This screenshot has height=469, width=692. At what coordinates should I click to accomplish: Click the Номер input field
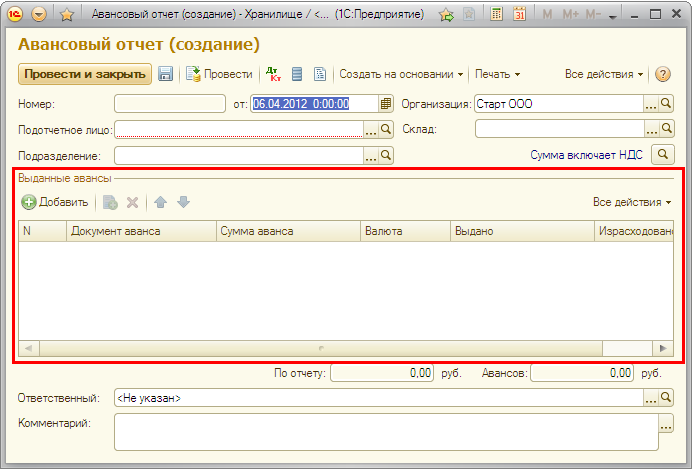170,104
